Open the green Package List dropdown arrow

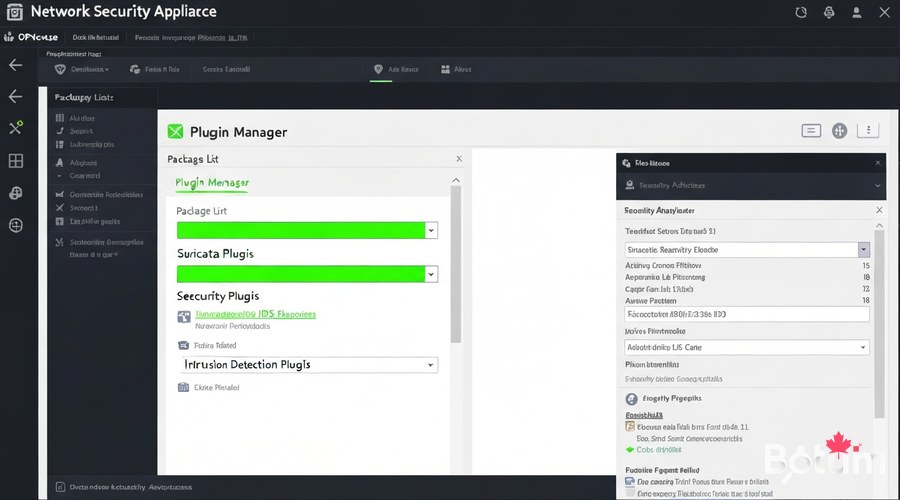(x=431, y=230)
